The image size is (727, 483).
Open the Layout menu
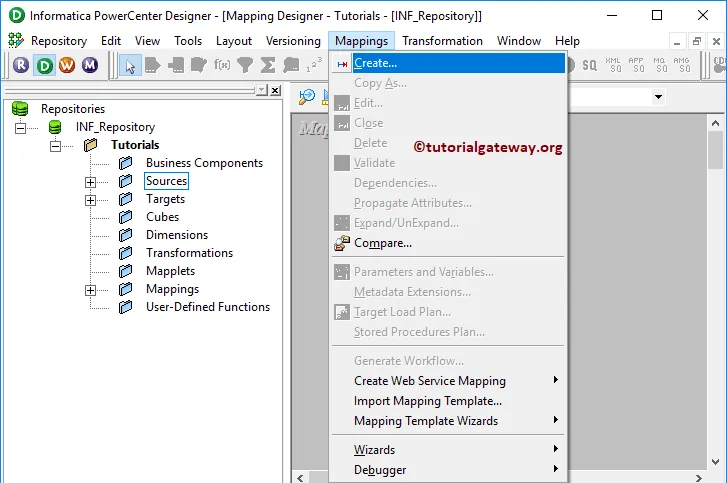click(x=234, y=41)
